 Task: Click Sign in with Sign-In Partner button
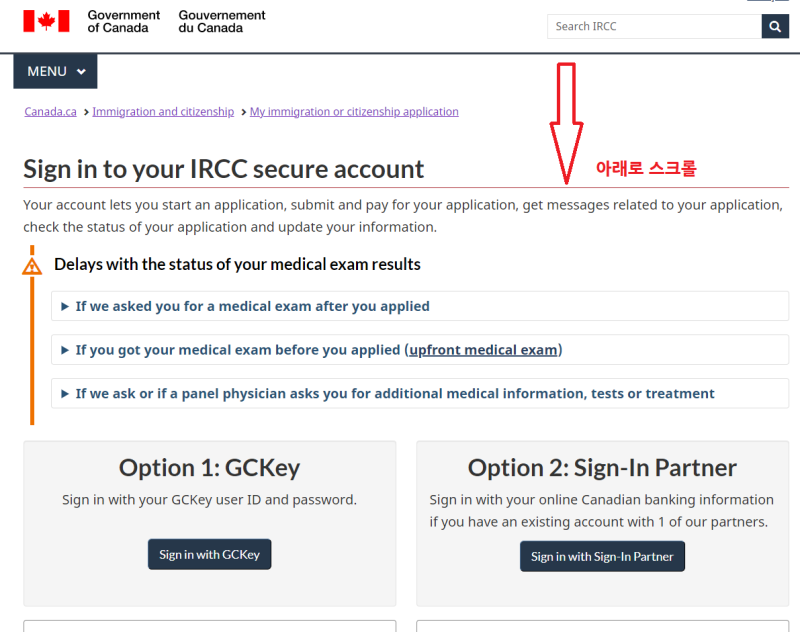pyautogui.click(x=603, y=557)
